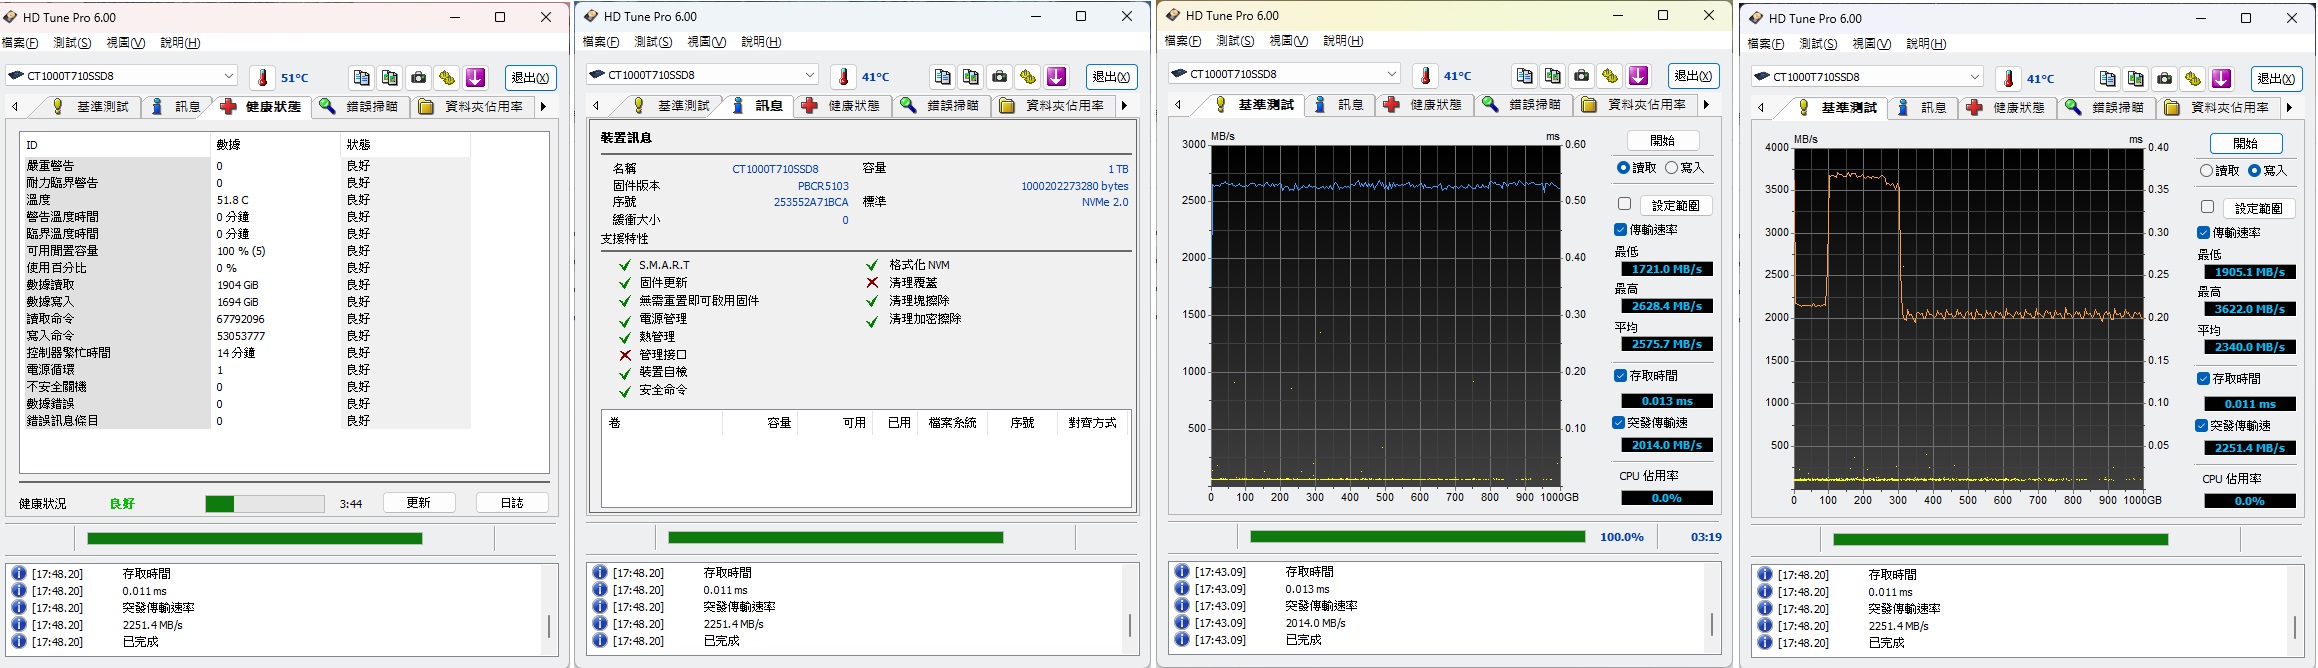Open drive dropdown CT1000T710SSD8 in Info window
The width and height of the screenshot is (2318, 668).
pos(703,75)
